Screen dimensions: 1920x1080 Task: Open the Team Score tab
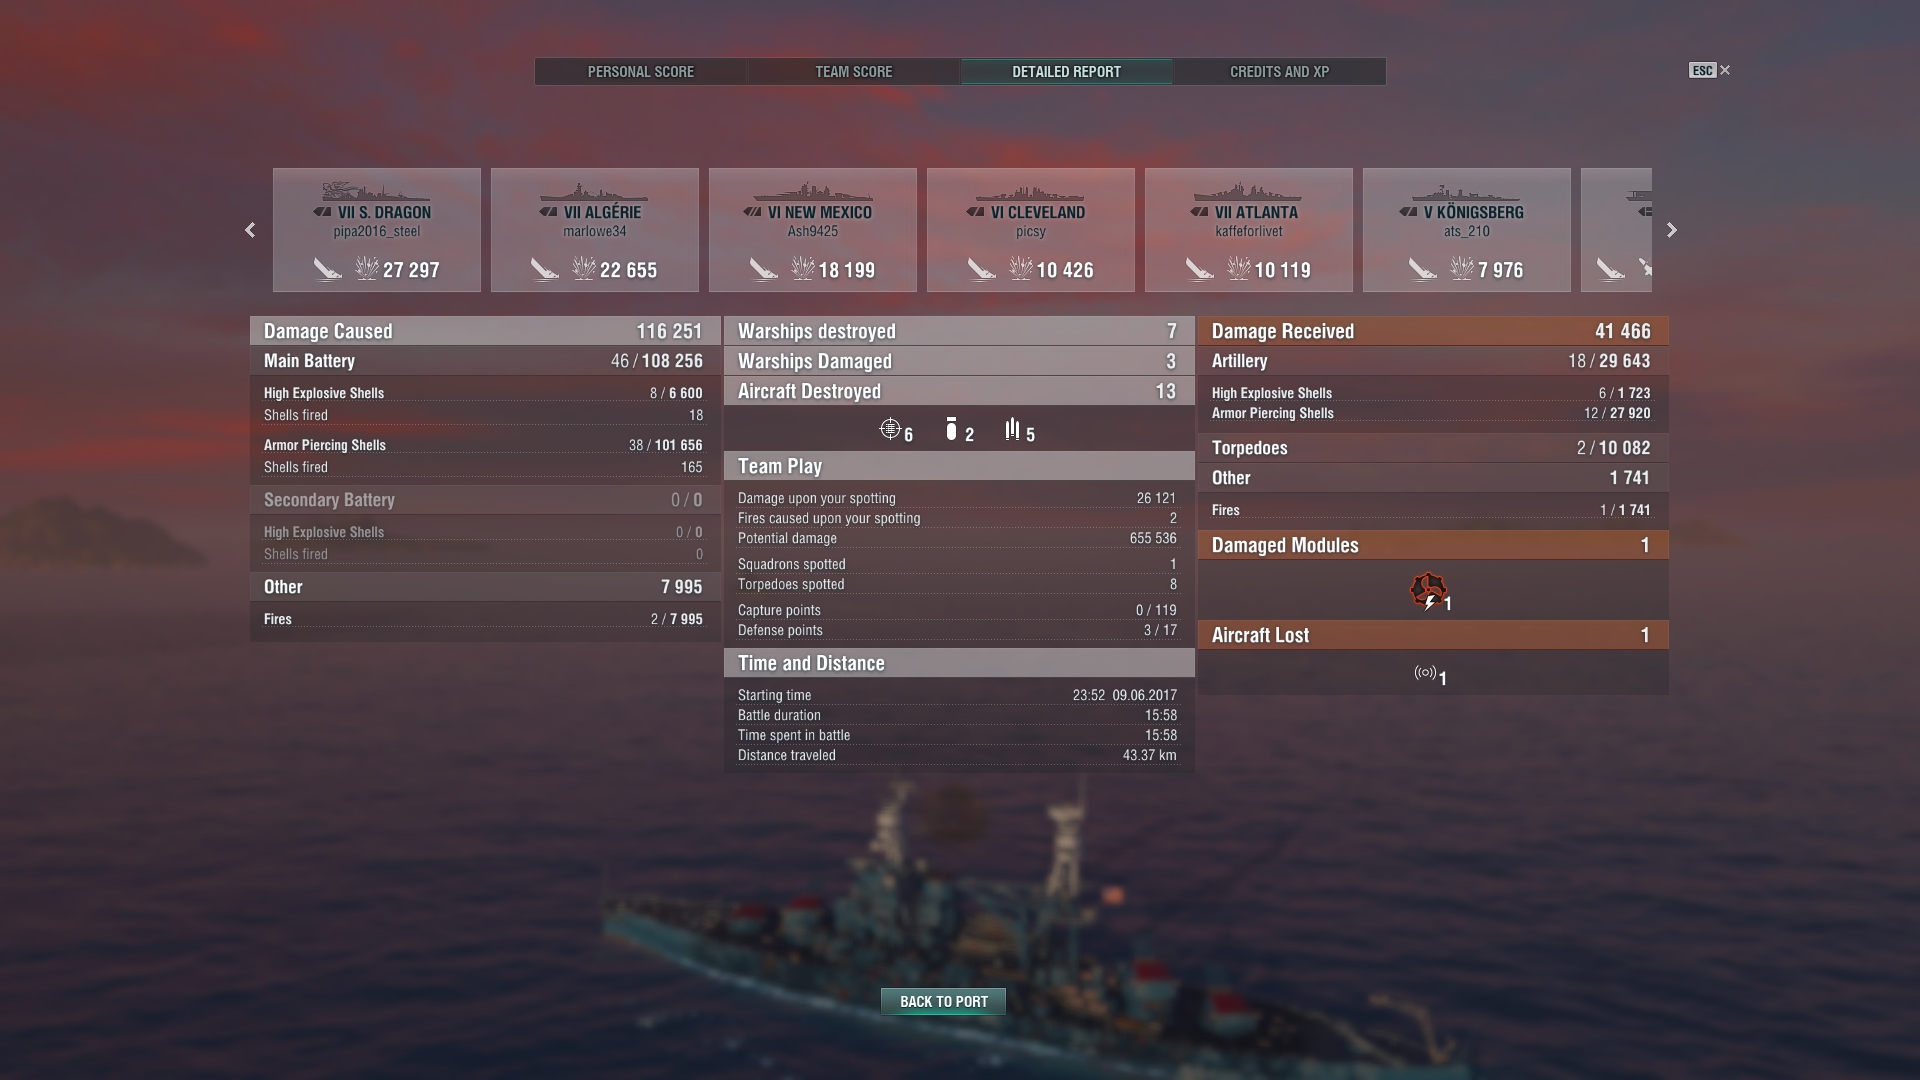click(x=854, y=72)
